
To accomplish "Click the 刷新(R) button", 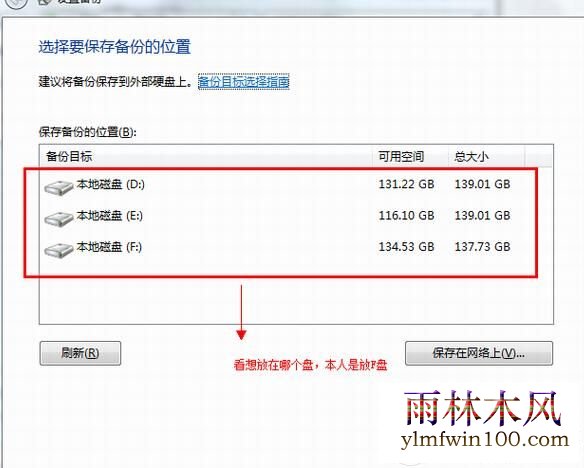I will [80, 353].
